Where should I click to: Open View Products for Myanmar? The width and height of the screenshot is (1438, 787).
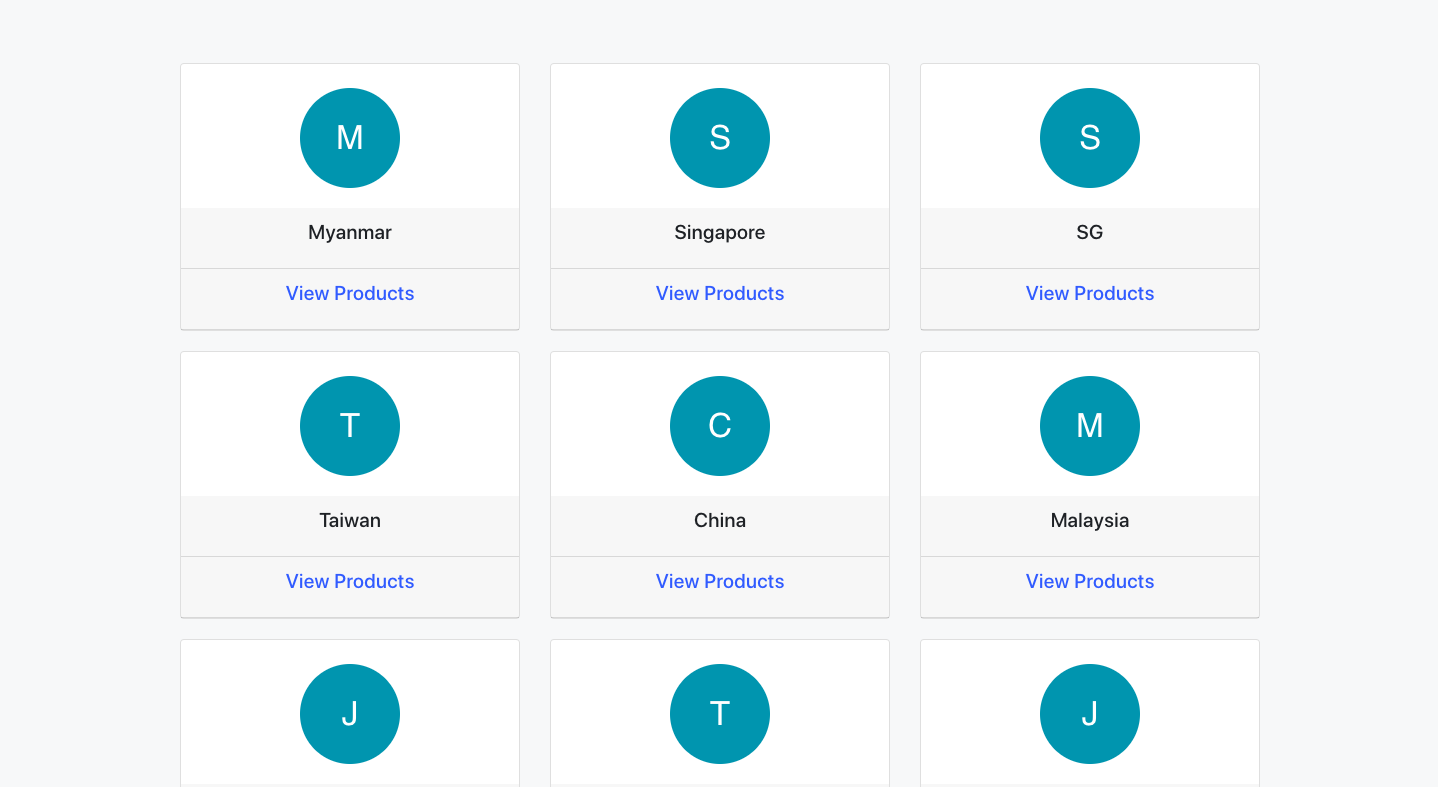[350, 293]
